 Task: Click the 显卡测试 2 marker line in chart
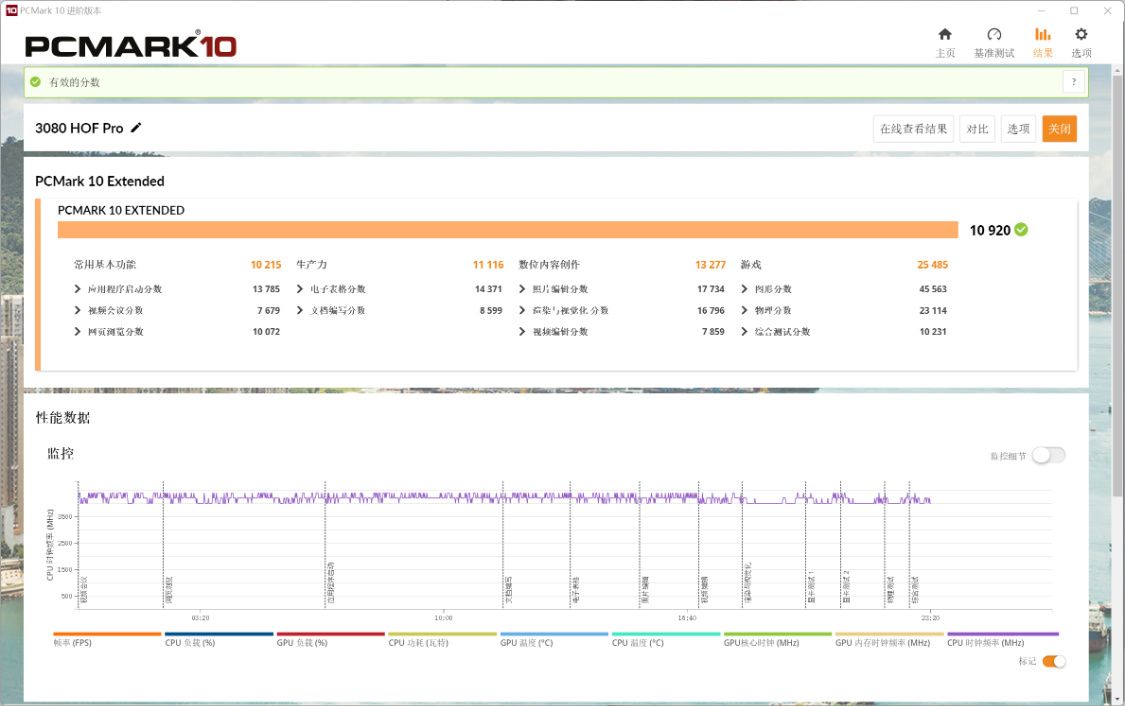coord(840,544)
